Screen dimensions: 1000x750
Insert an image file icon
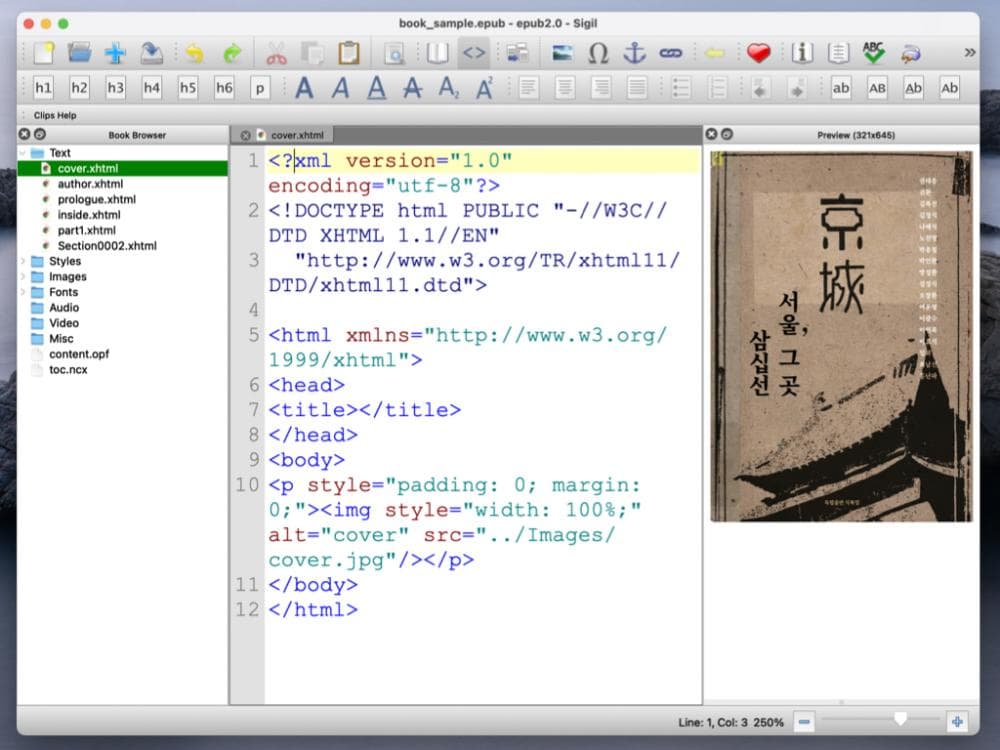562,53
